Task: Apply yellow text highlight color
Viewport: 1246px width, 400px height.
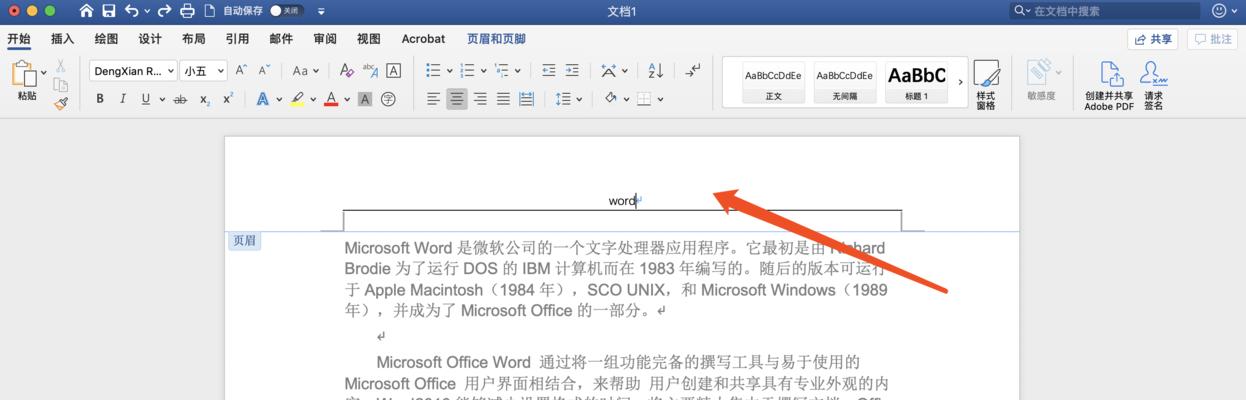Action: [297, 99]
